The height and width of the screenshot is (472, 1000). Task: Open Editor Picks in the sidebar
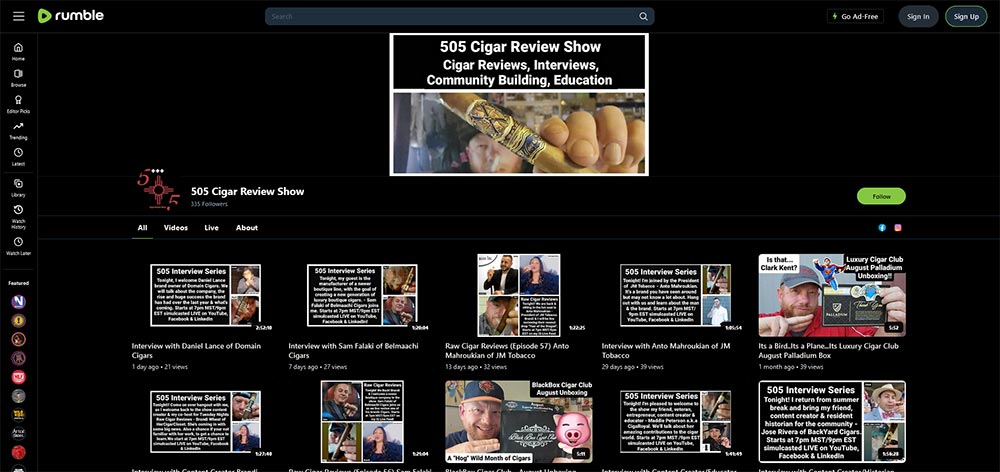coord(18,104)
